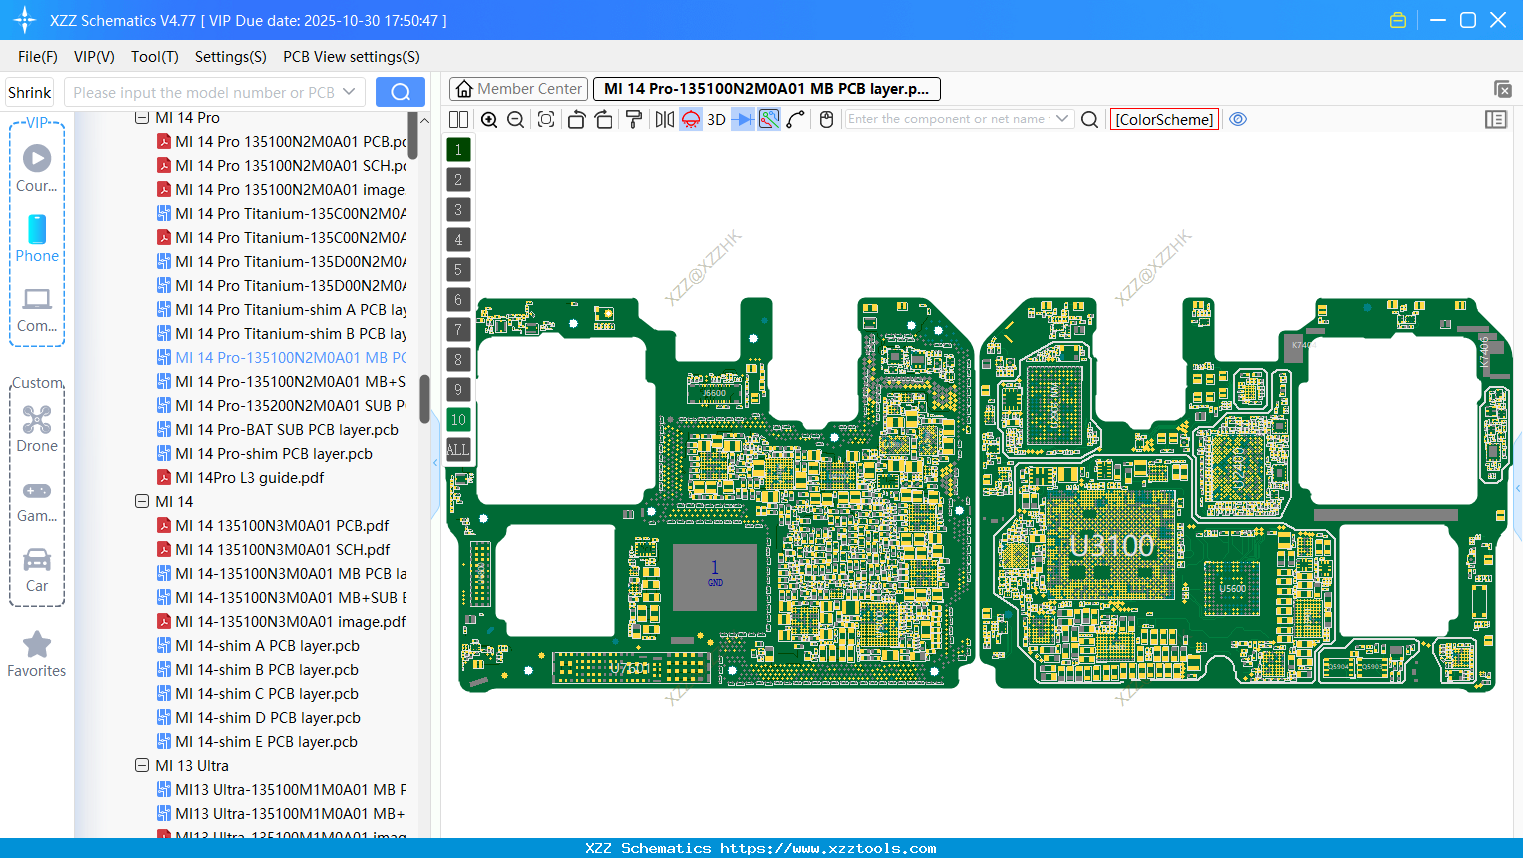
Task: Activate the diode measurement jump icon
Action: tap(741, 119)
